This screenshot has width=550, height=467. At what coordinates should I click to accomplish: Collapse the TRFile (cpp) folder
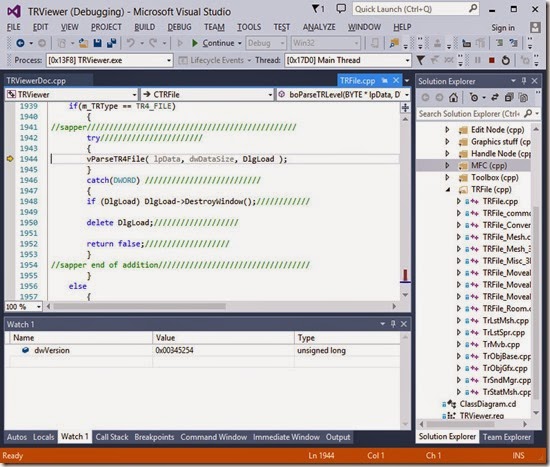448,189
